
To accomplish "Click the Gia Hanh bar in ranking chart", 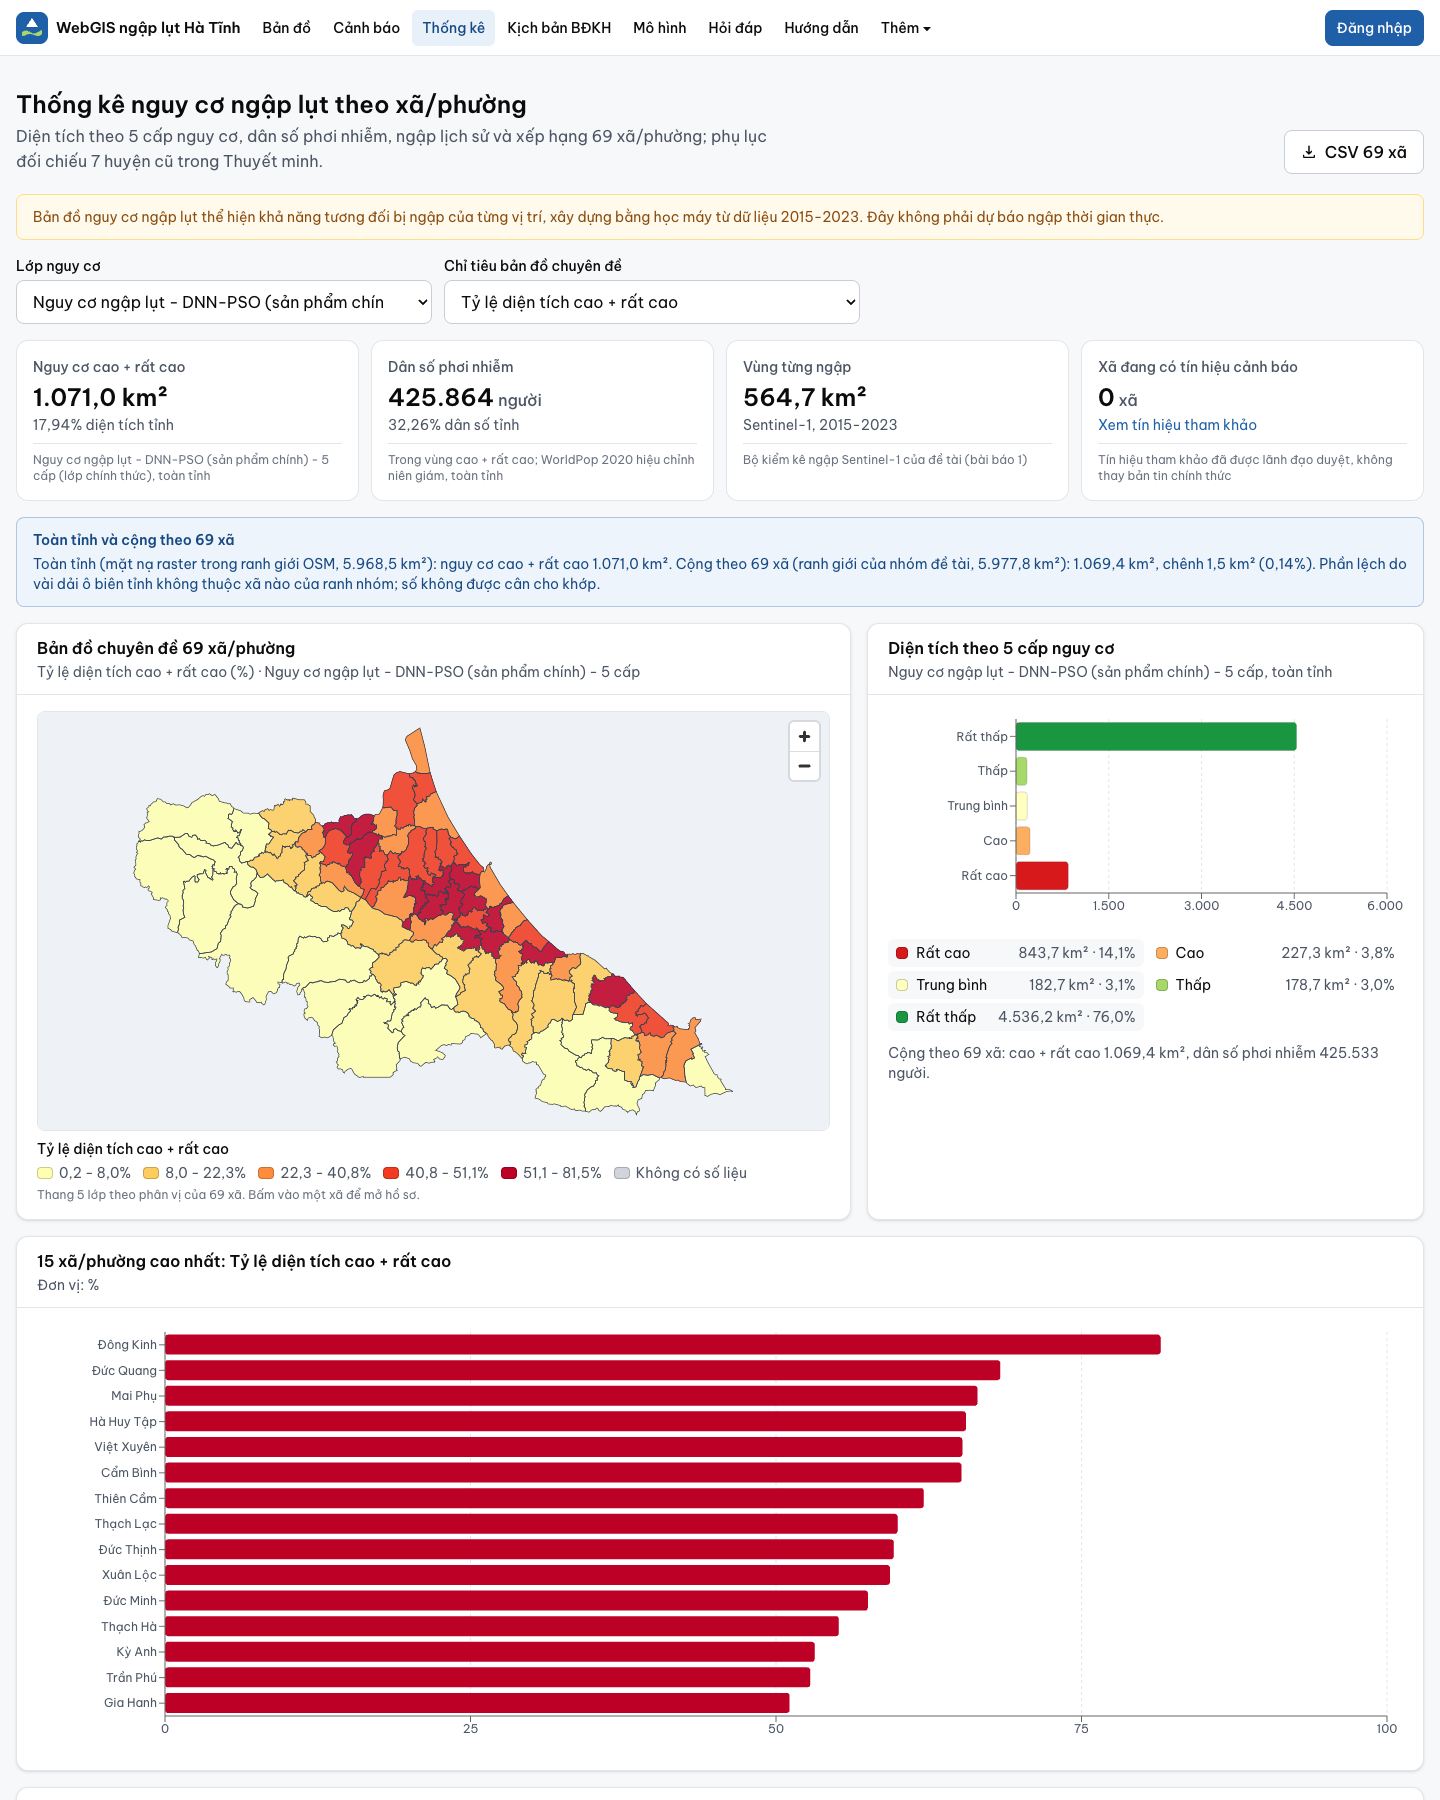I will (477, 1703).
